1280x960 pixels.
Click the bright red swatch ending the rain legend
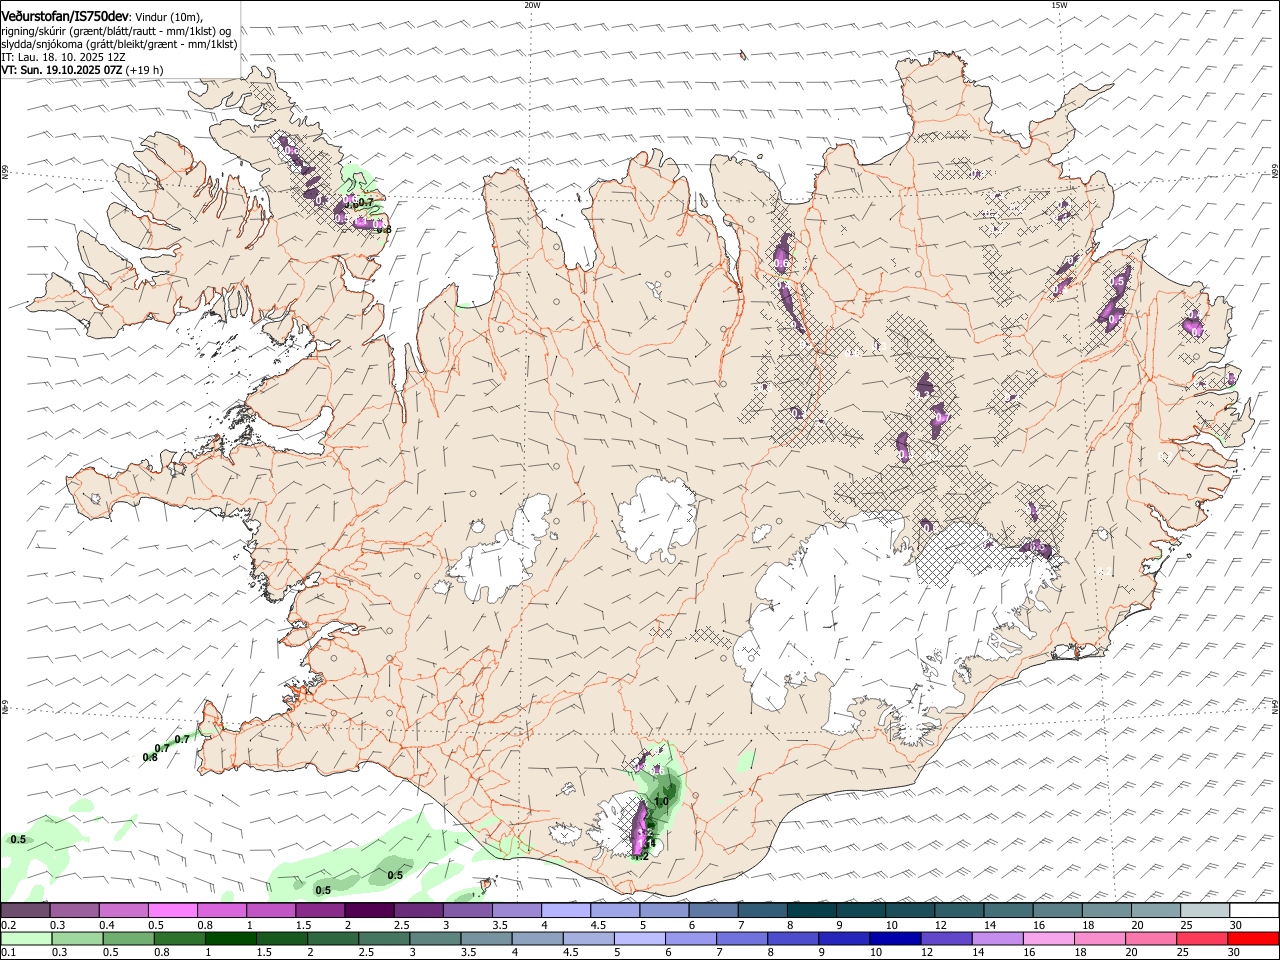(x=1254, y=938)
